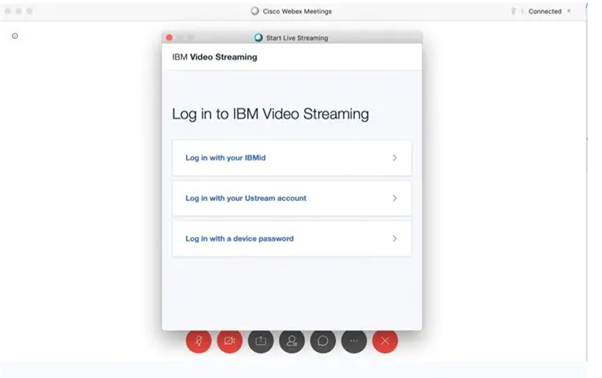Screen dimensions: 602x378
Task: Click Log in with a device password
Action: click(292, 239)
